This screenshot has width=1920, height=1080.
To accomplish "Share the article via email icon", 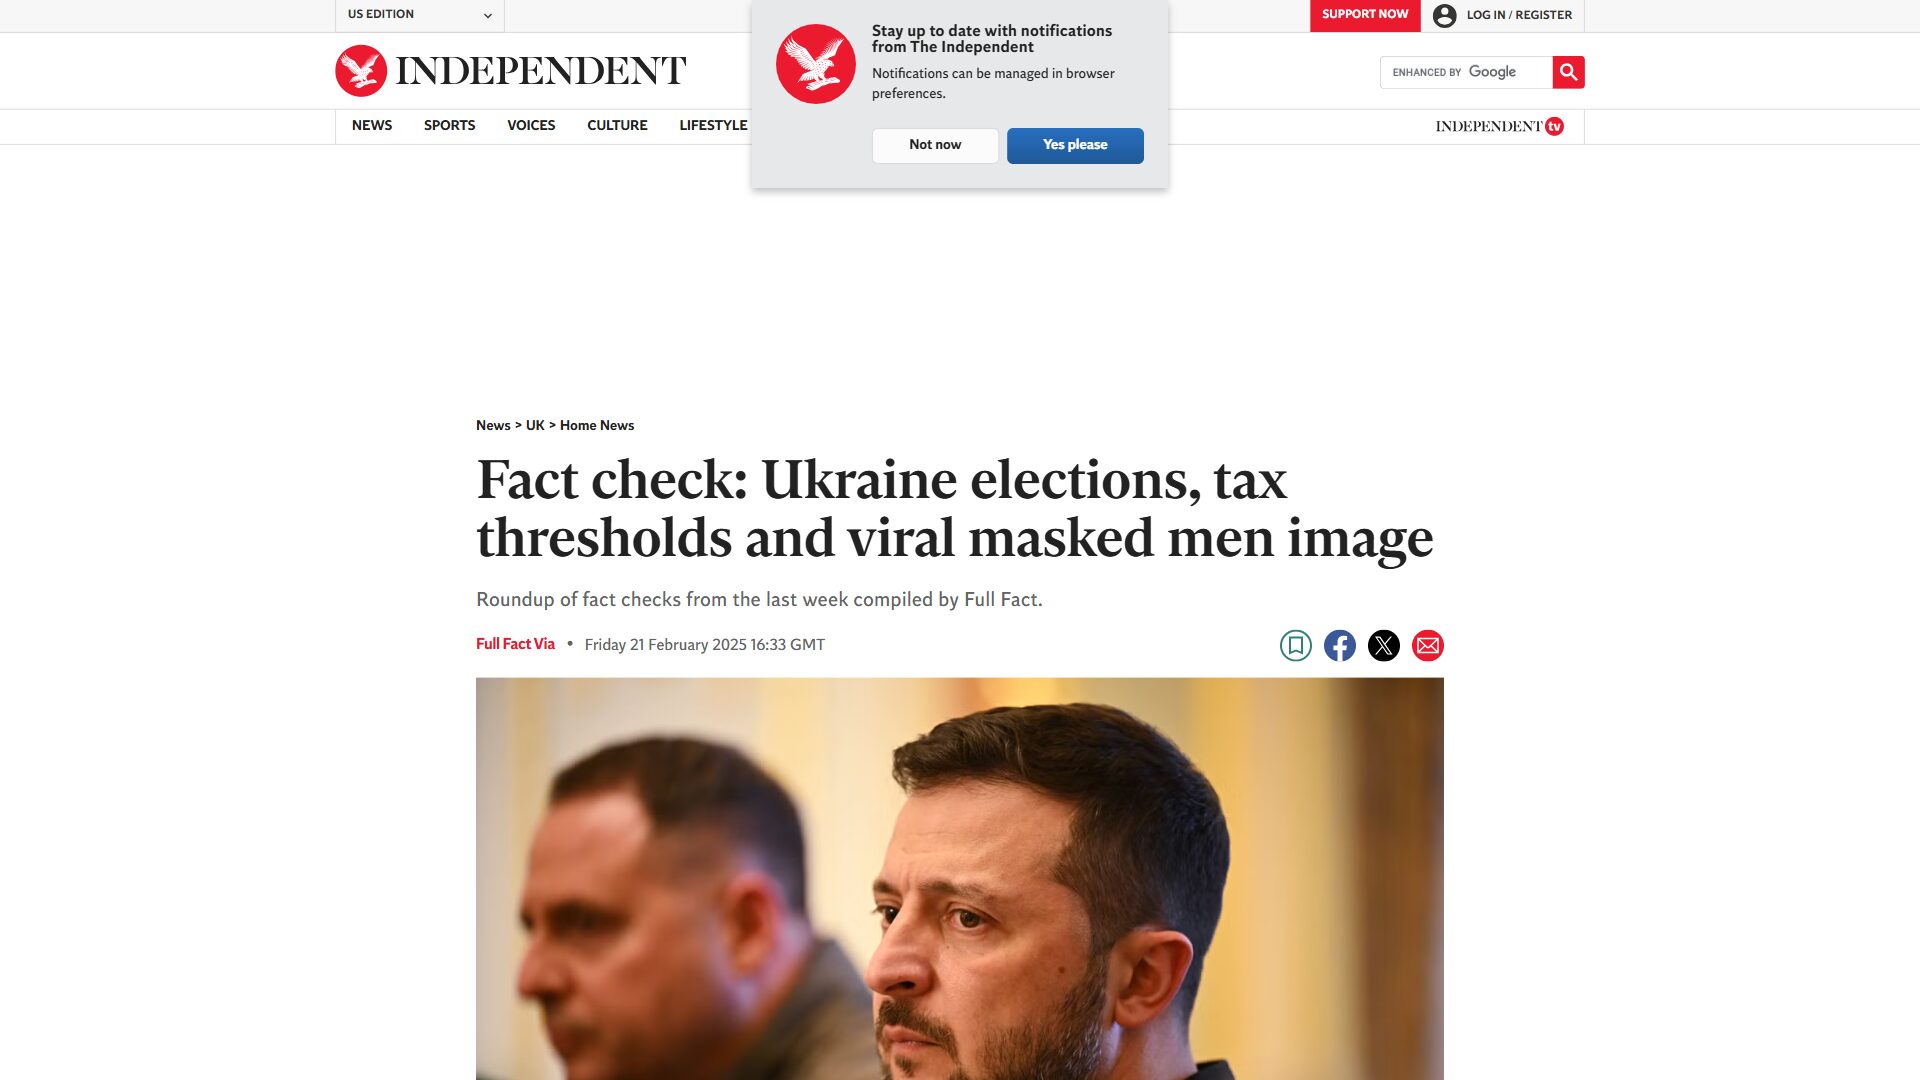I will click(x=1427, y=645).
